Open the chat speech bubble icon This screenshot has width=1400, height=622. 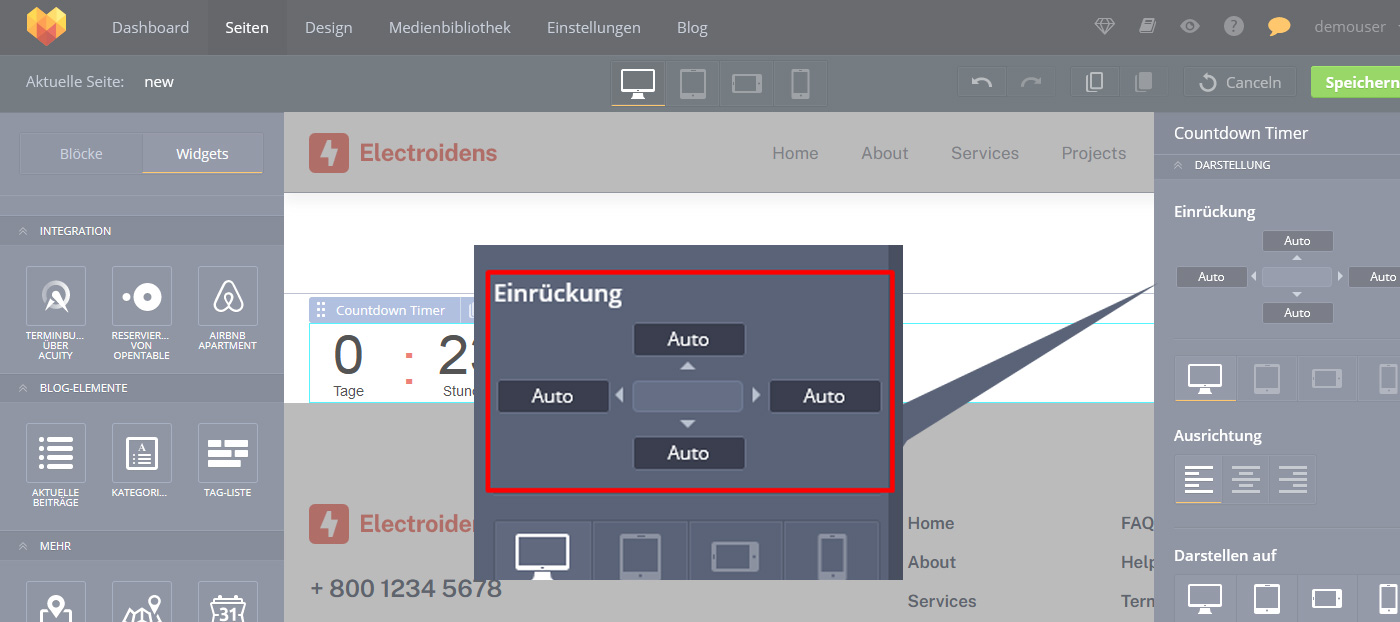[1278, 27]
